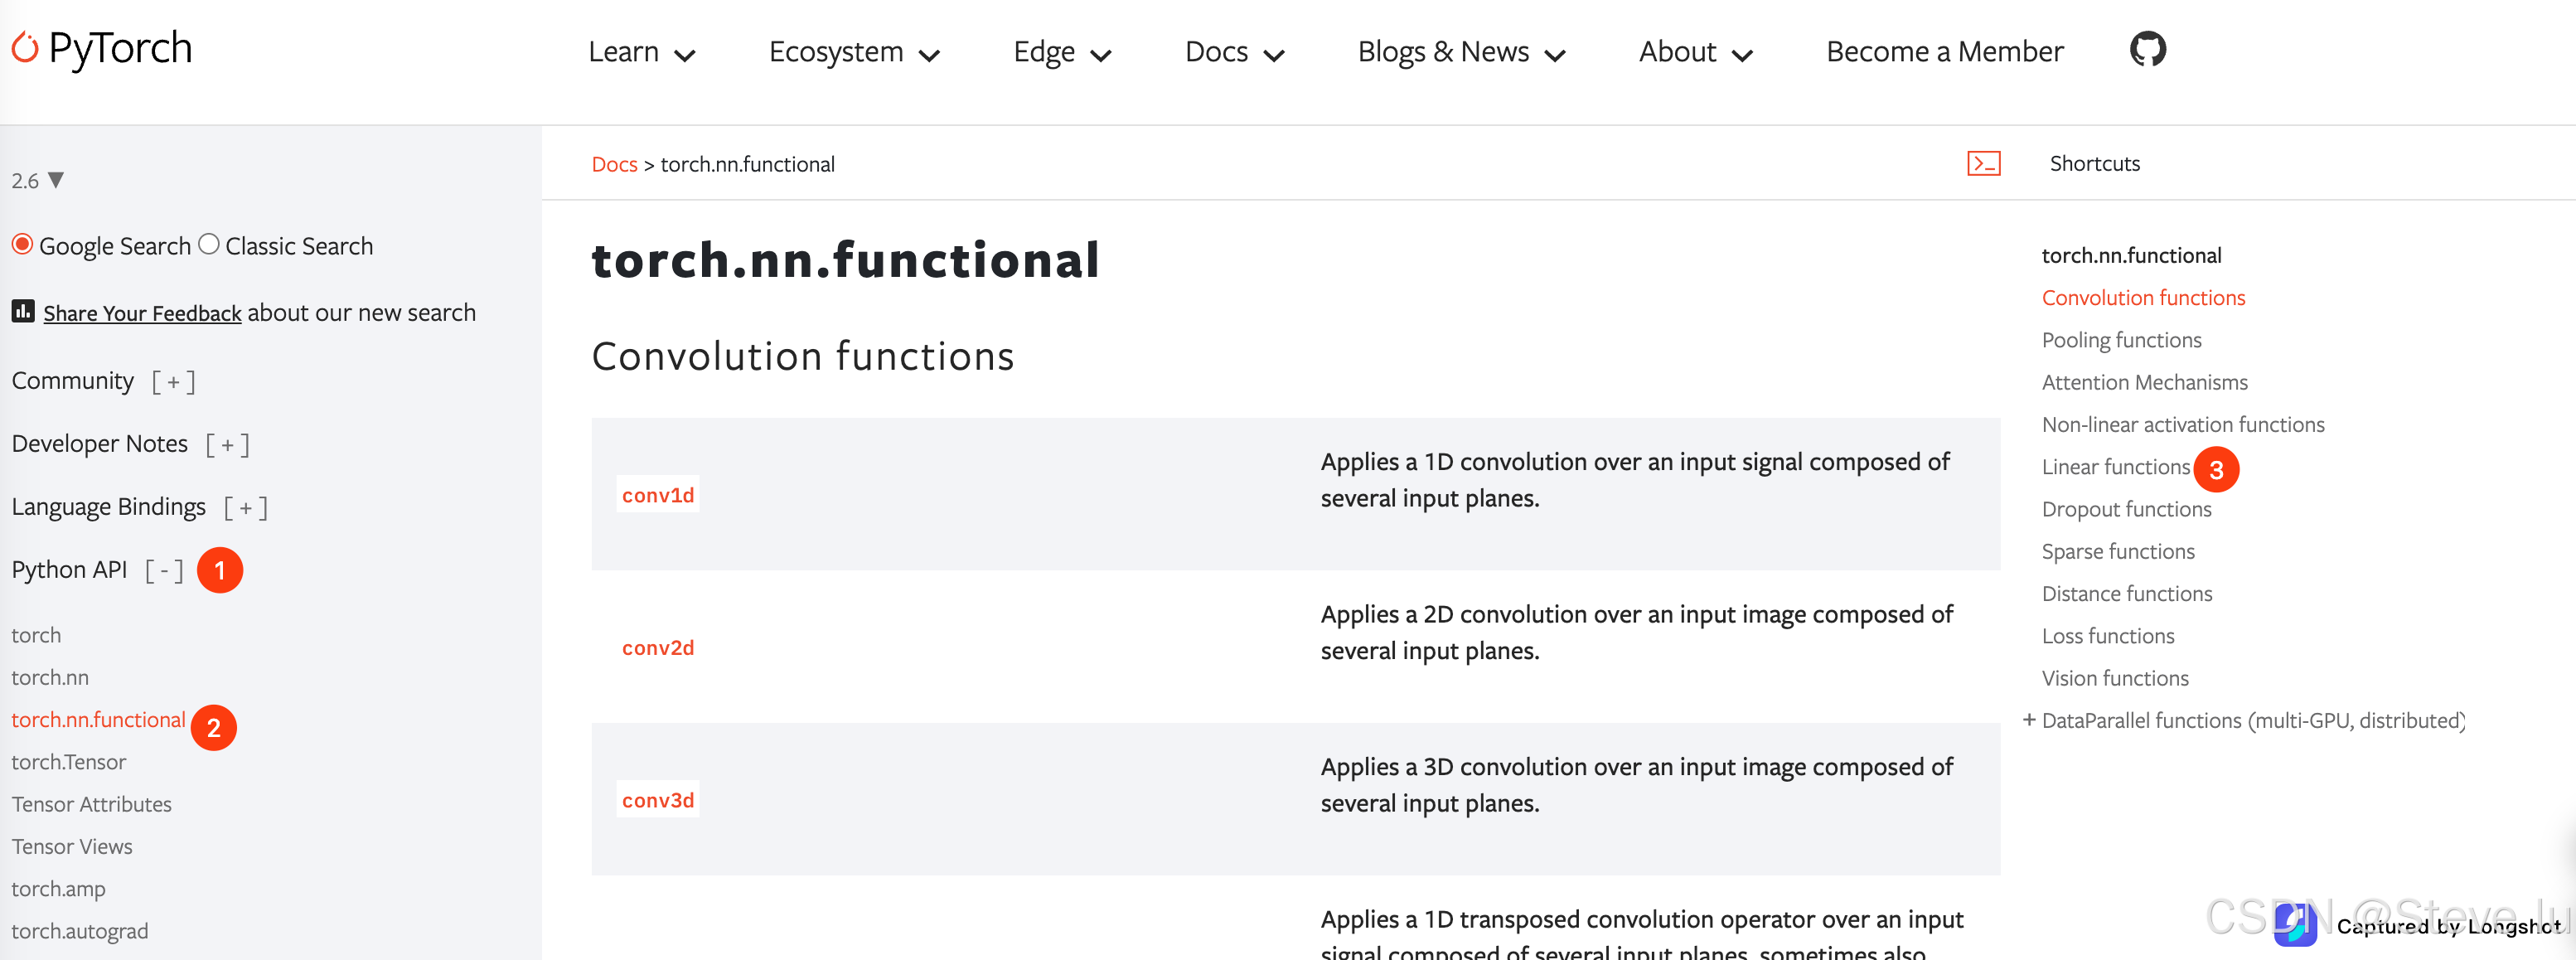Select the Google Search radio button
This screenshot has width=2576, height=960.
coord(22,244)
